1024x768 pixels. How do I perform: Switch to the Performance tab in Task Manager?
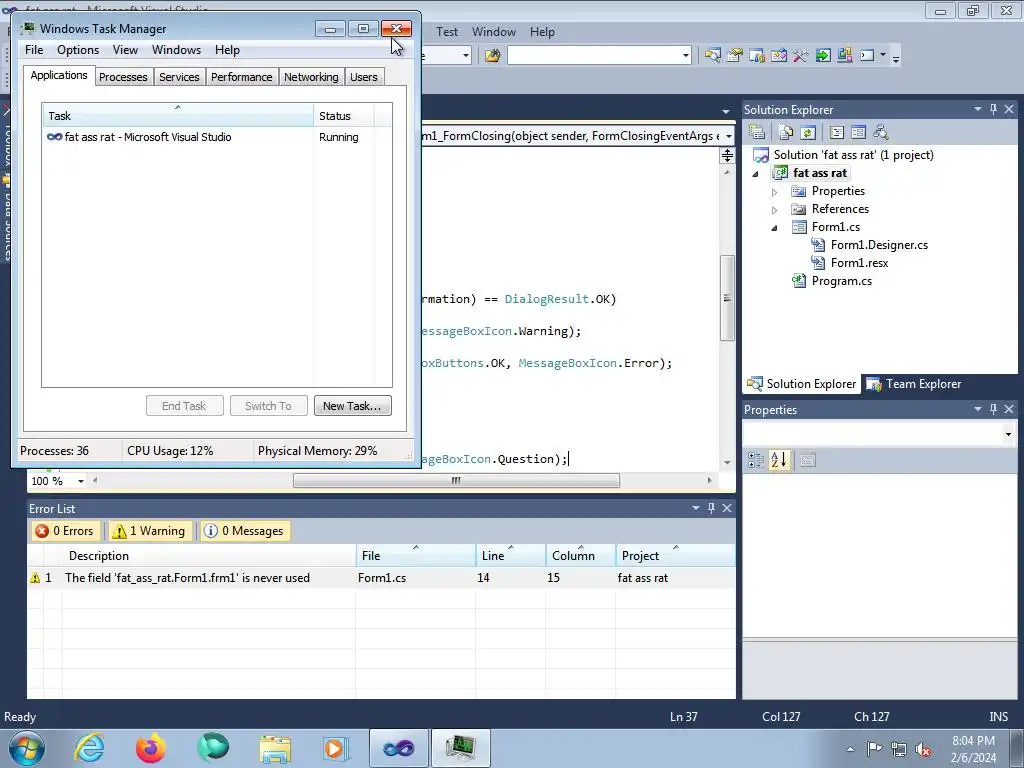[x=242, y=77]
